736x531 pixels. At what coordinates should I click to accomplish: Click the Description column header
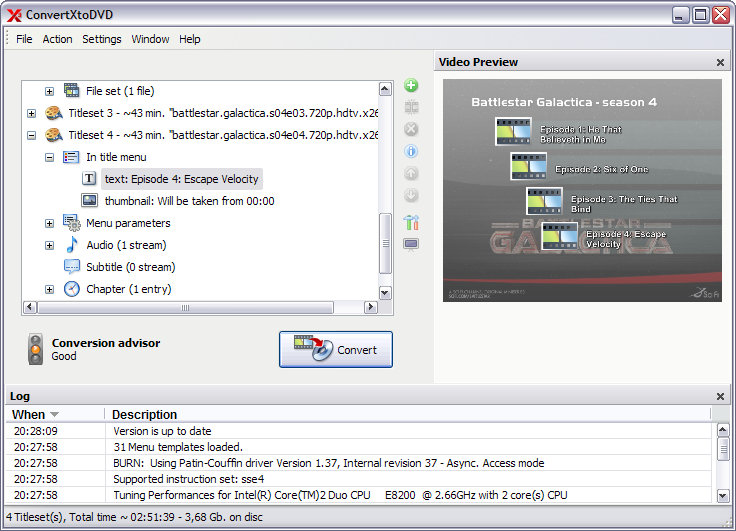coord(407,415)
